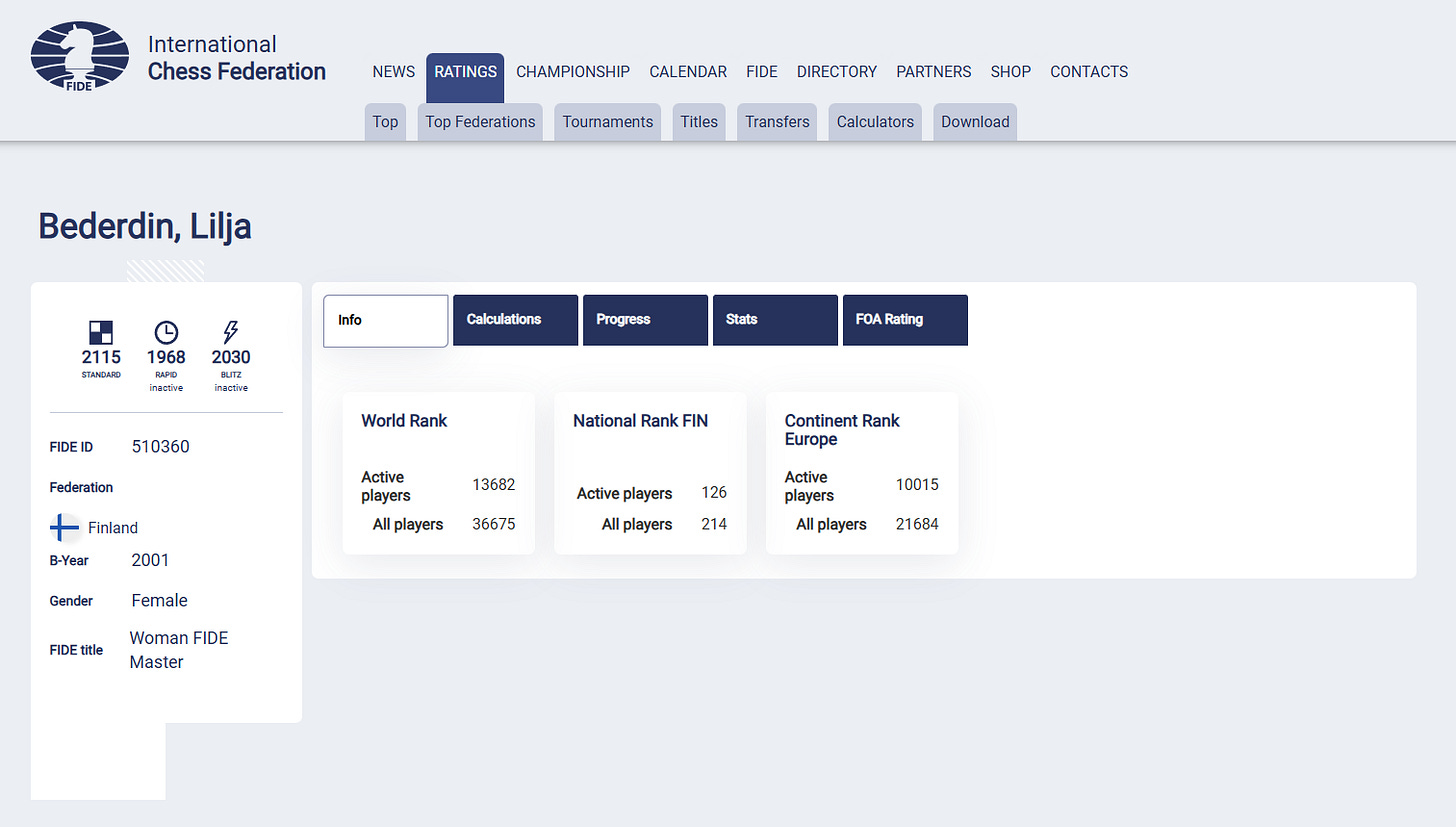
Task: Open the Tournaments submenu tab
Action: (608, 122)
